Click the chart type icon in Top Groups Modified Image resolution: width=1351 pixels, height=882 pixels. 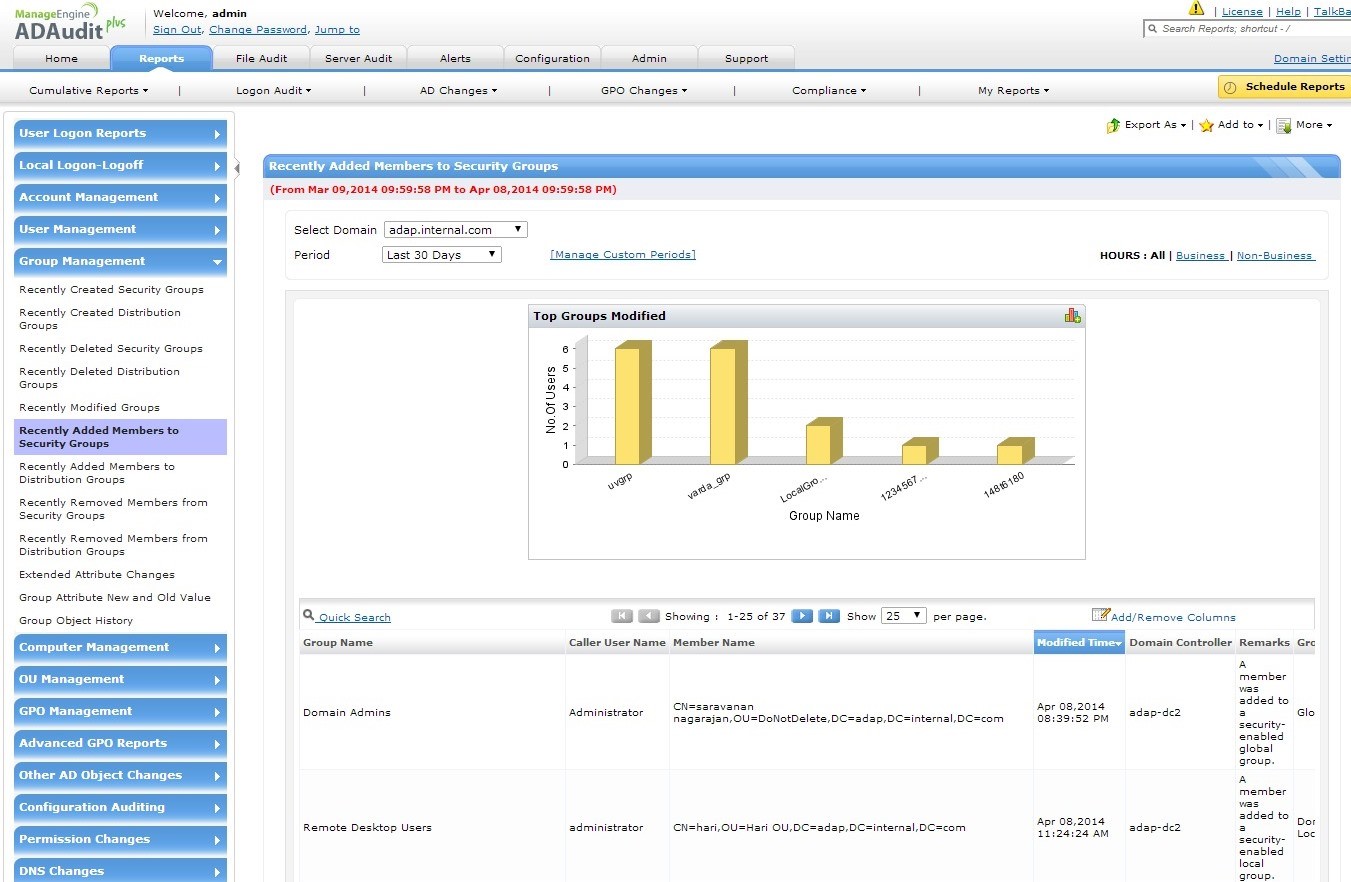click(1072, 316)
